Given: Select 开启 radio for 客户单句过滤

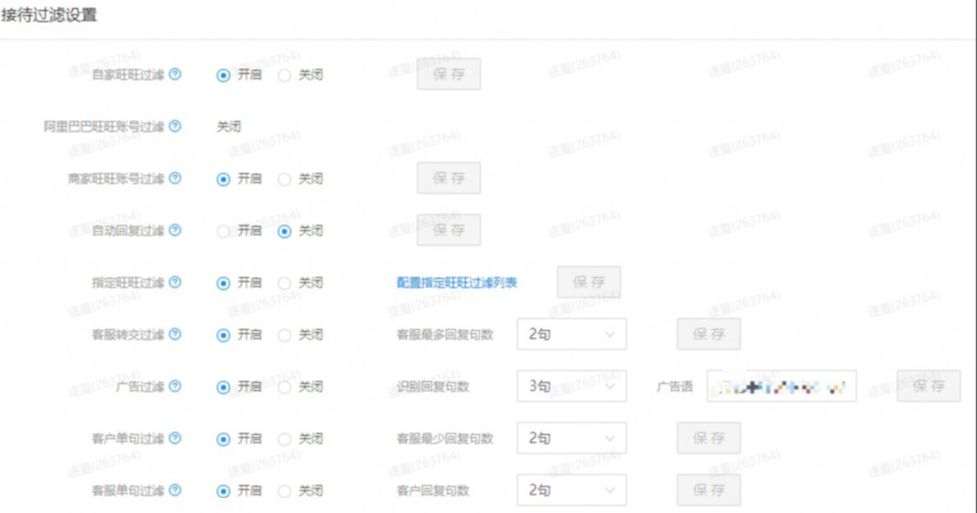Looking at the screenshot, I should pyautogui.click(x=223, y=439).
